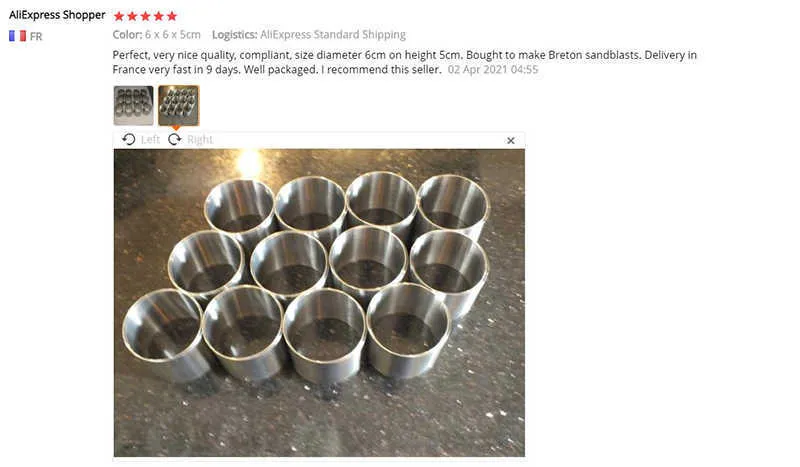Image resolution: width=800 pixels, height=467 pixels.
Task: Select the first review photo thumbnail
Action: coord(133,106)
